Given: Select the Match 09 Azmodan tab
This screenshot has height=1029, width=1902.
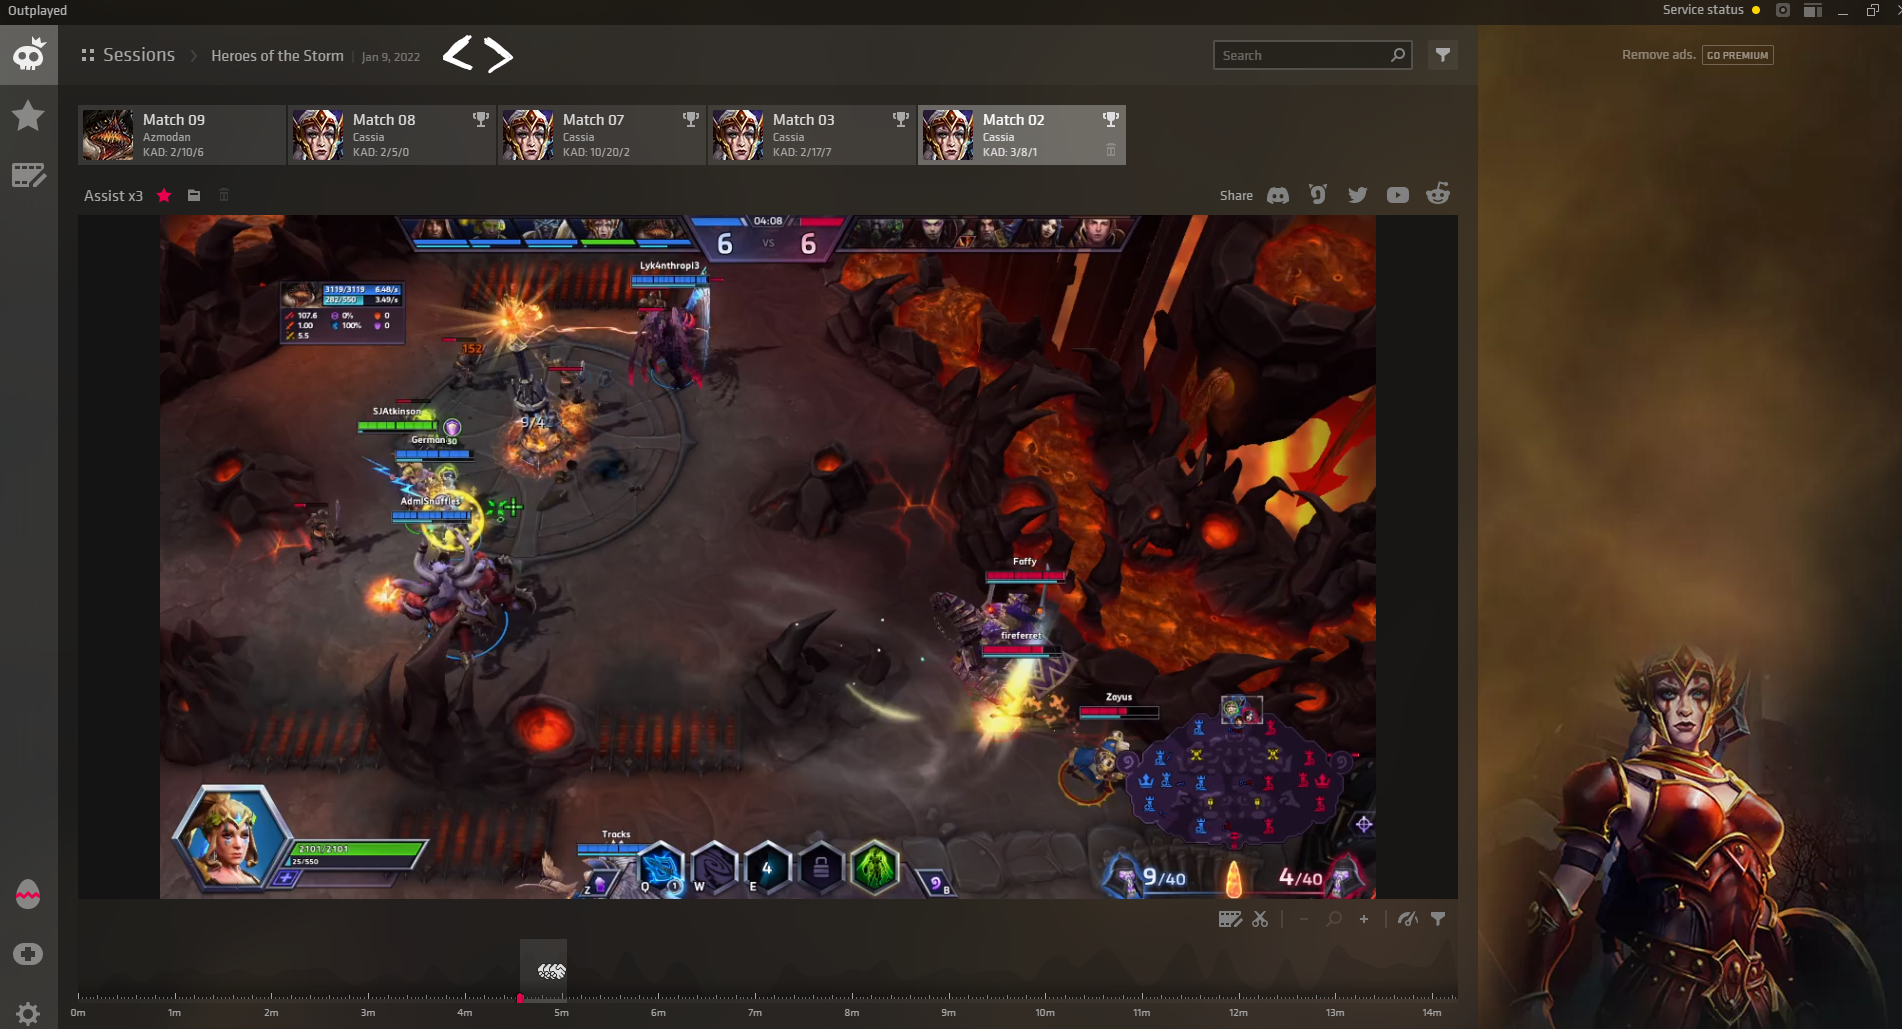Looking at the screenshot, I should (182, 135).
